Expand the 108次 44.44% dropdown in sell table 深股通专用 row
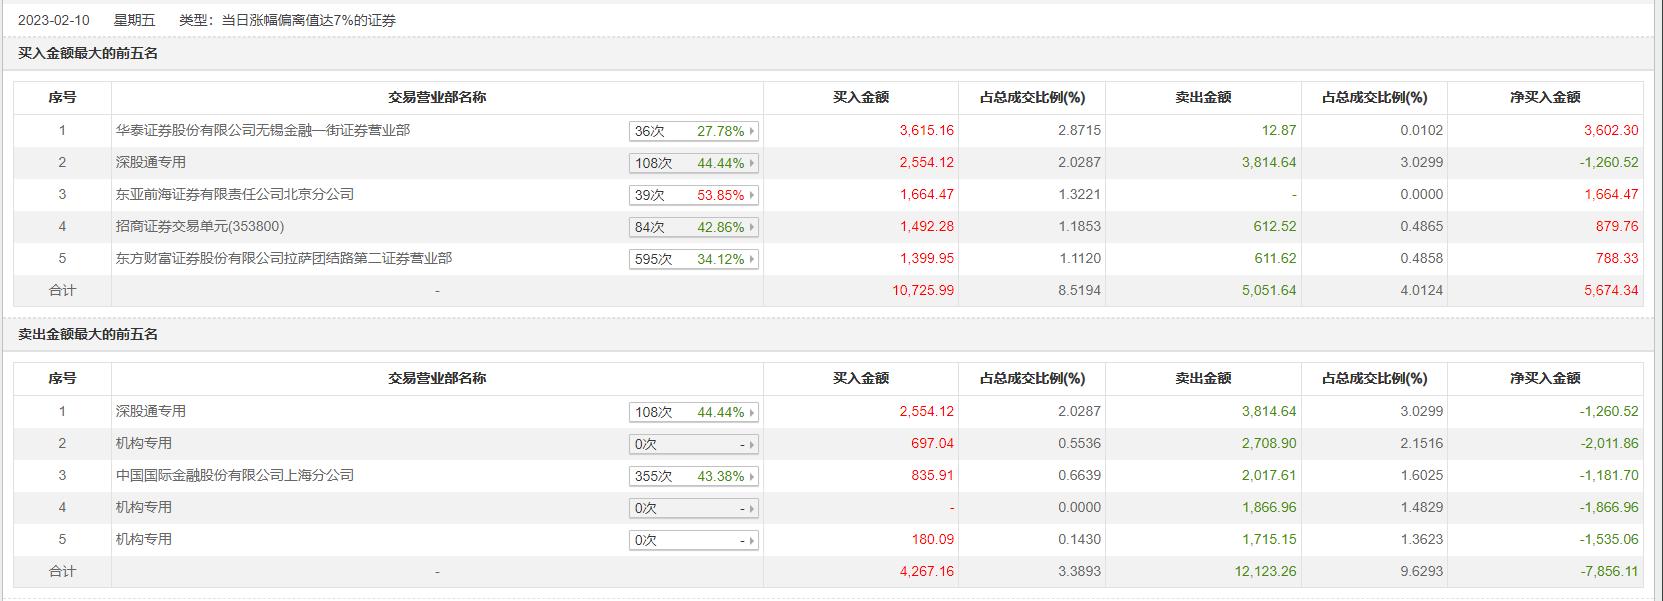 pyautogui.click(x=693, y=412)
